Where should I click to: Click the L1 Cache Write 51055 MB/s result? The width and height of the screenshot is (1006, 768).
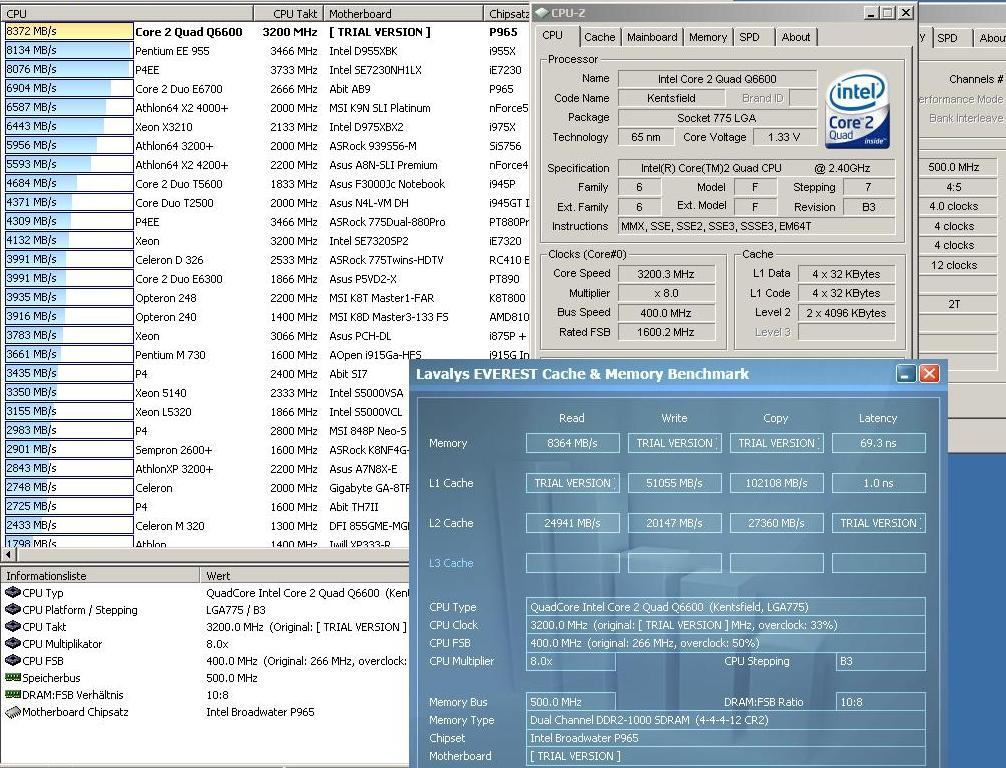click(674, 482)
